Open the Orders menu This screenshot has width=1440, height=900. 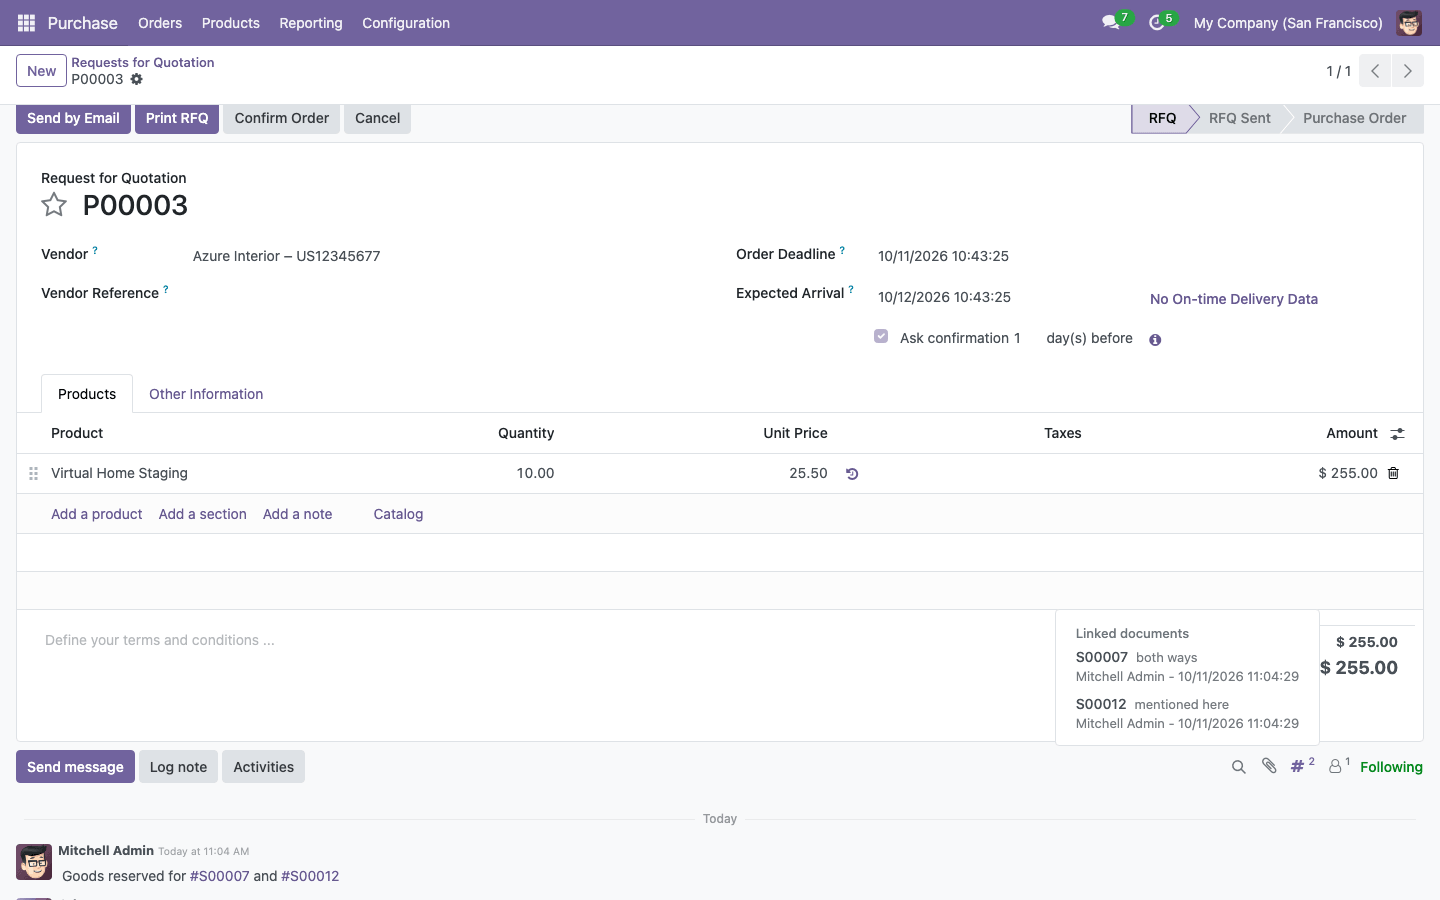point(160,23)
